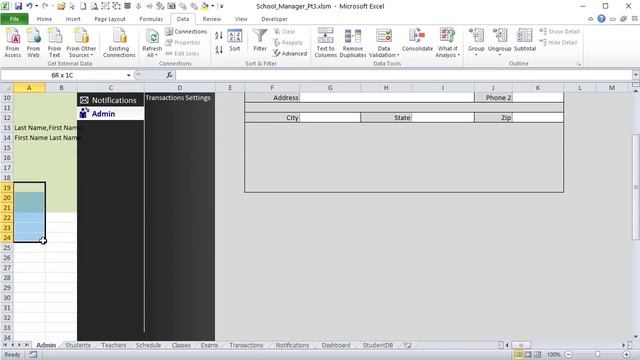
Task: Click Remove Duplicates
Action: click(x=353, y=42)
